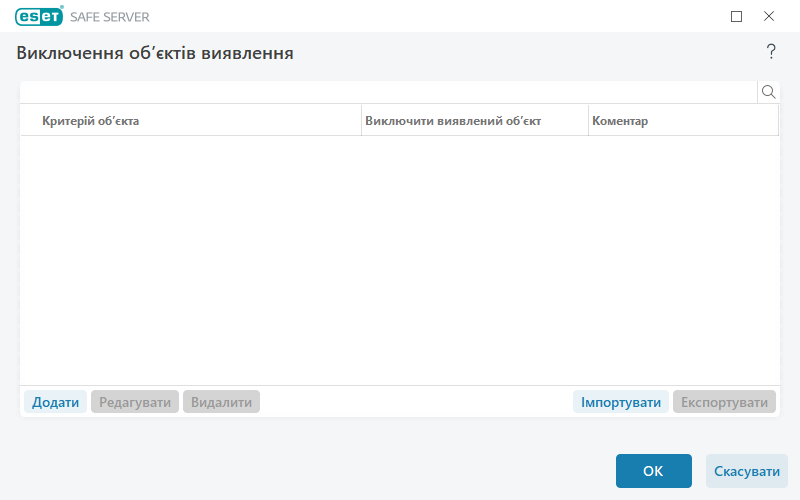Cancel using the Скасувати button

click(746, 471)
